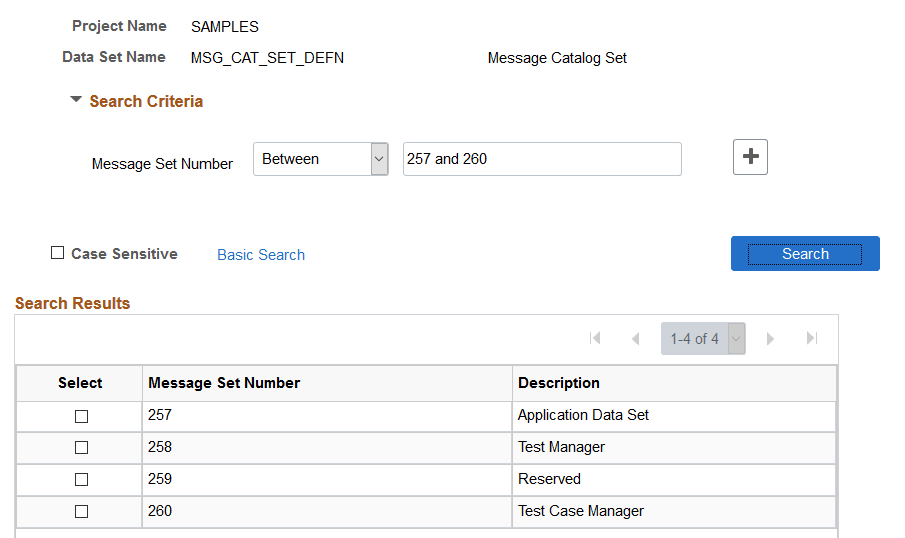This screenshot has width=905, height=538.
Task: Click the plus icon to add criteria
Action: [x=750, y=157]
